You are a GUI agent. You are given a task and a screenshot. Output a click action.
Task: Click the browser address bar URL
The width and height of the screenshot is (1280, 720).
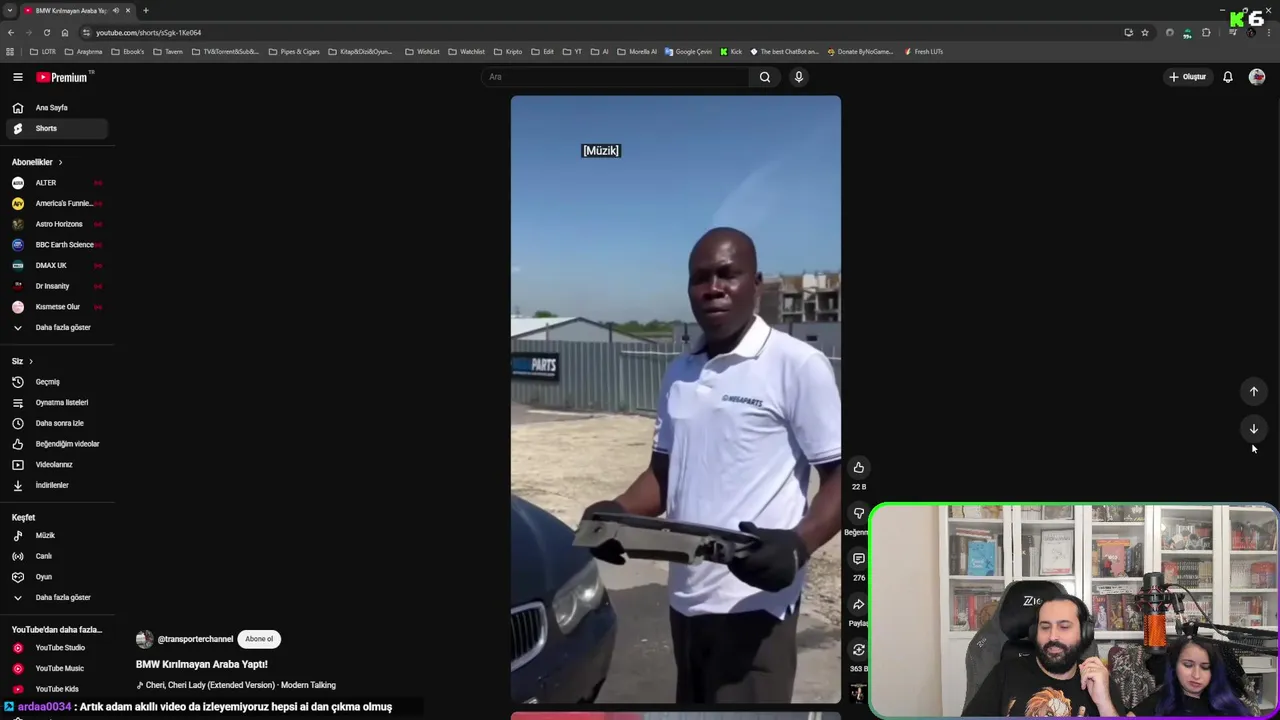coord(148,32)
